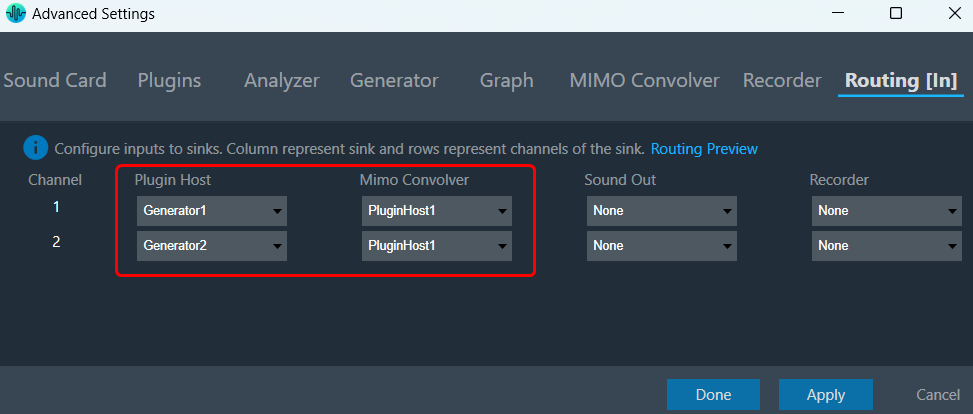Maximize the Advanced Settings window
The height and width of the screenshot is (414, 973).
click(x=895, y=13)
